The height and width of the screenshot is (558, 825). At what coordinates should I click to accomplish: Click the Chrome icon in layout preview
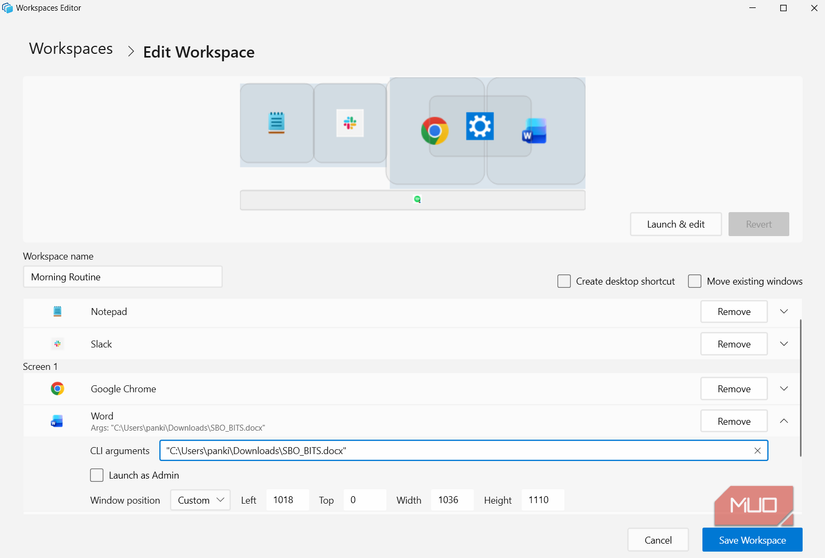click(434, 131)
